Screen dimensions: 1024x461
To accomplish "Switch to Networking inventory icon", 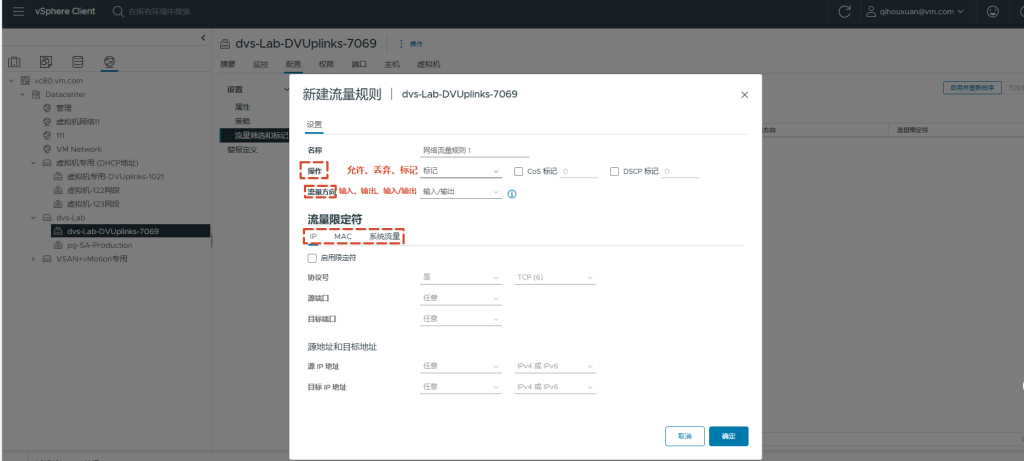I will click(109, 62).
